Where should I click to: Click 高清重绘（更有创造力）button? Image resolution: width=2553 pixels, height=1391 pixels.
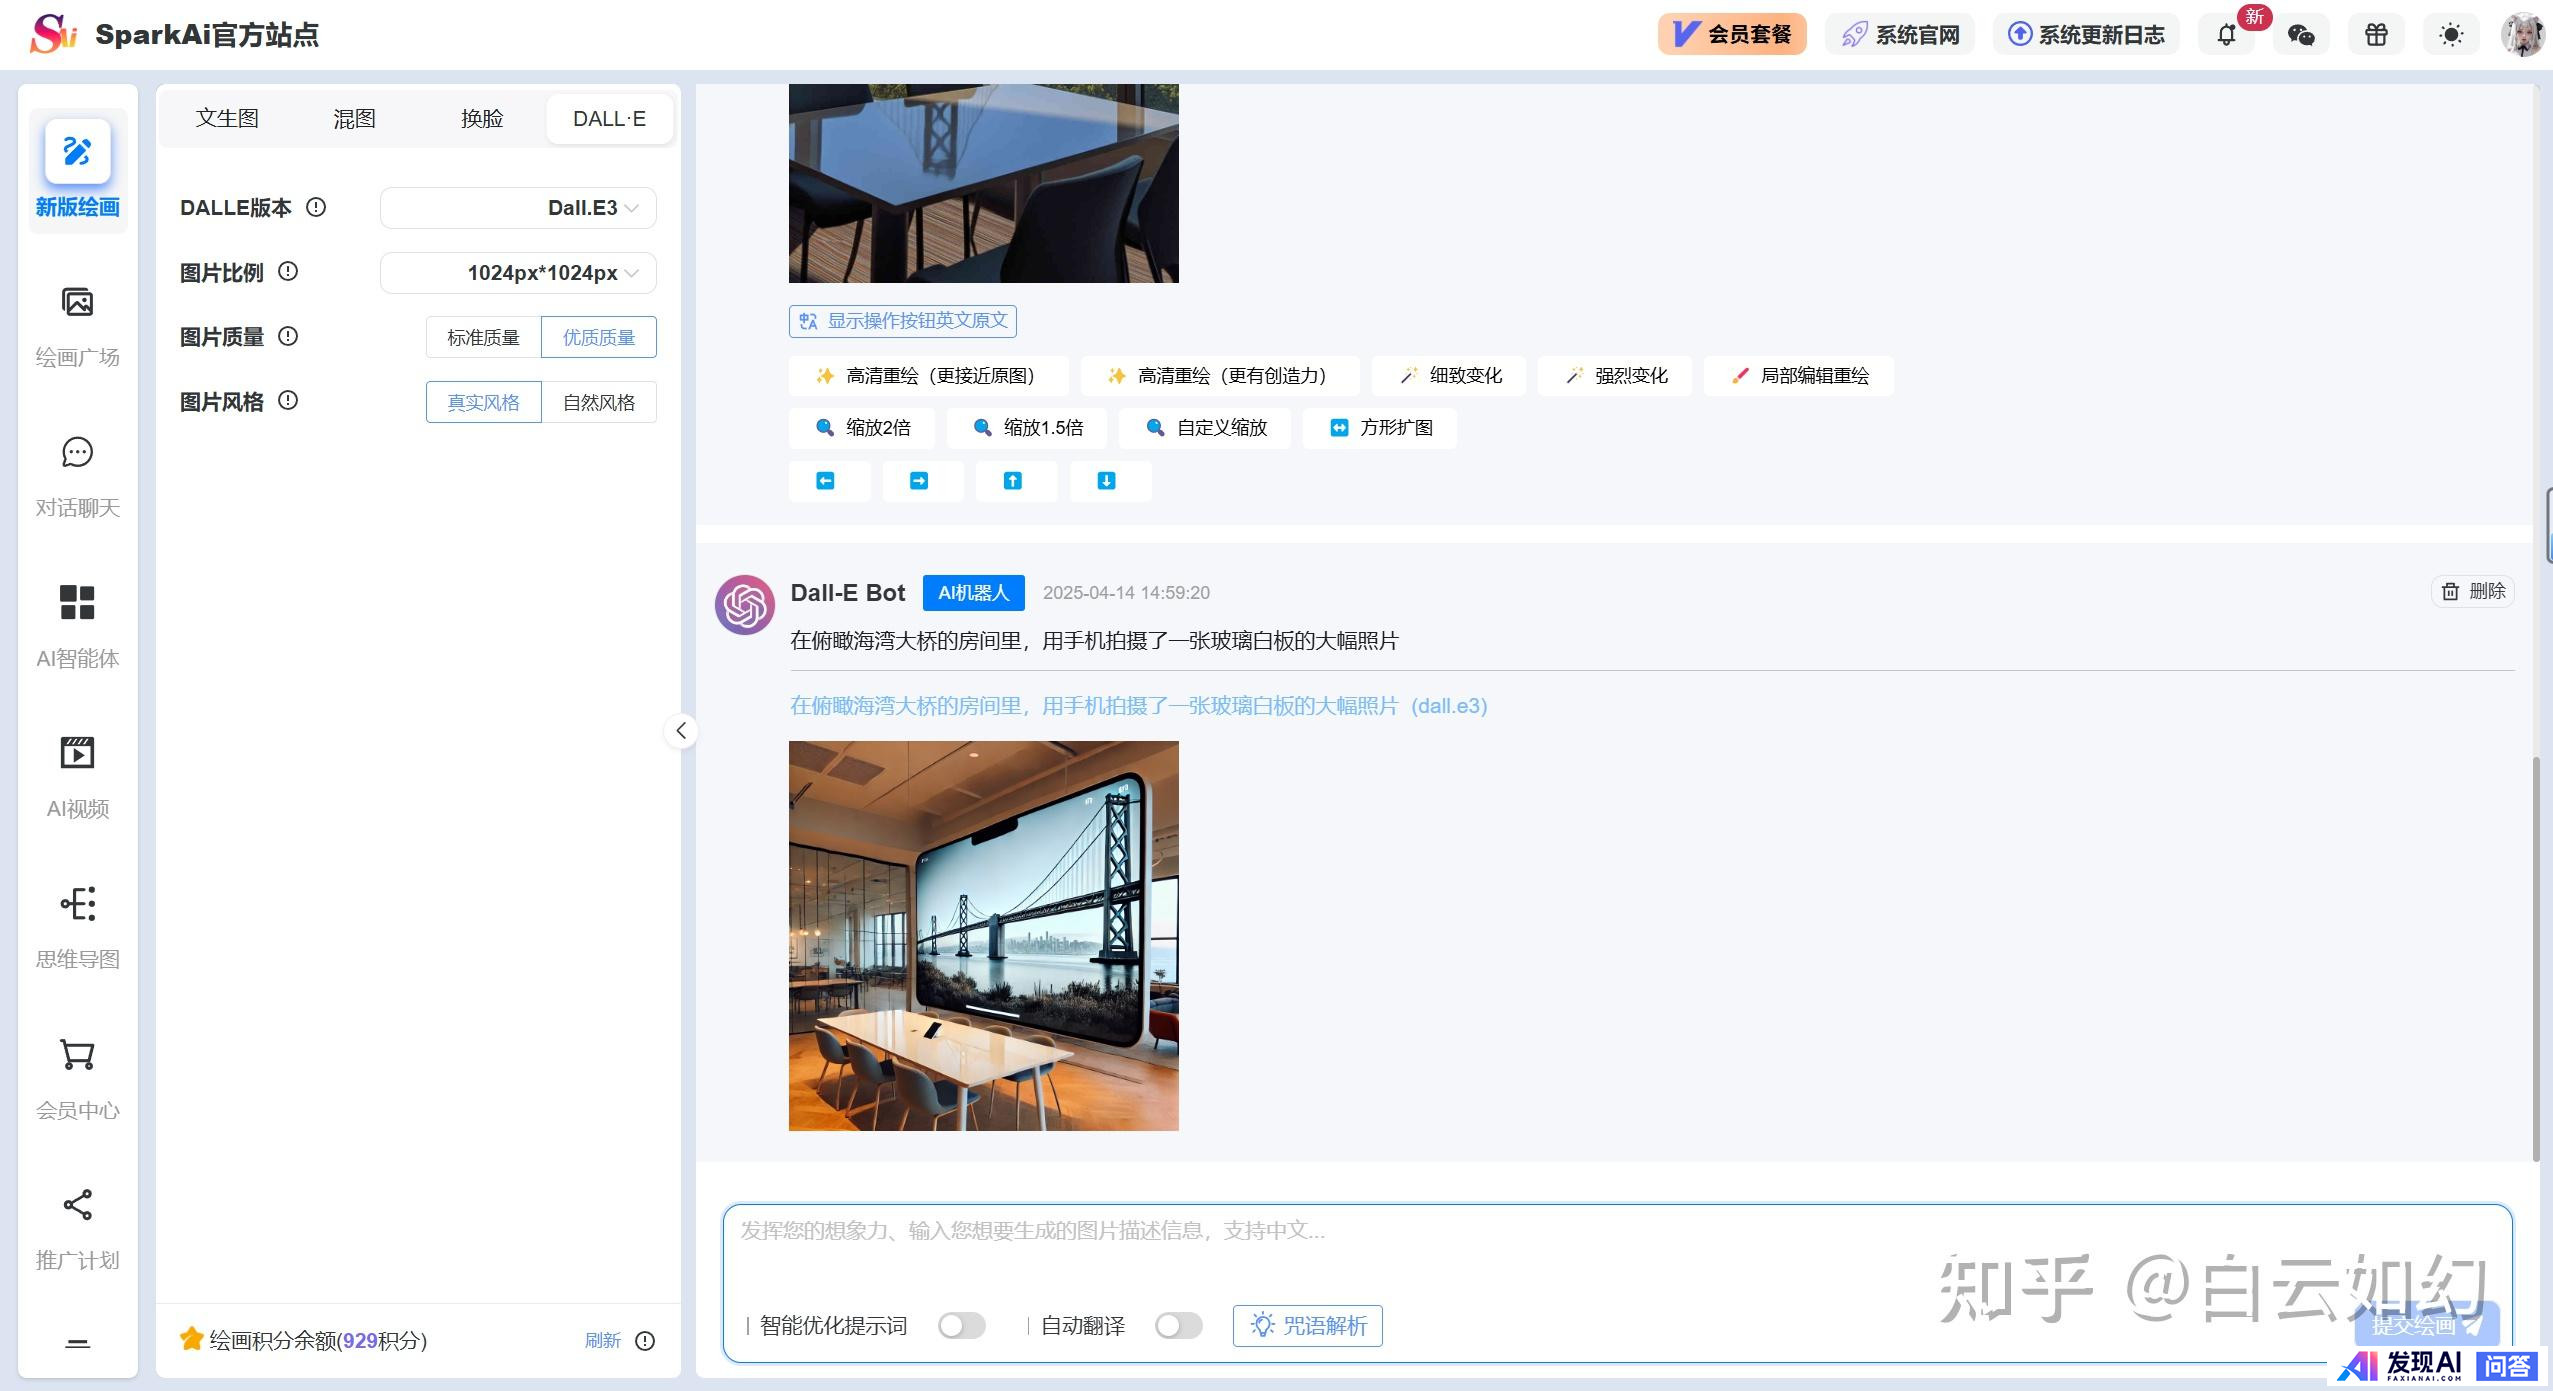[x=1220, y=376]
